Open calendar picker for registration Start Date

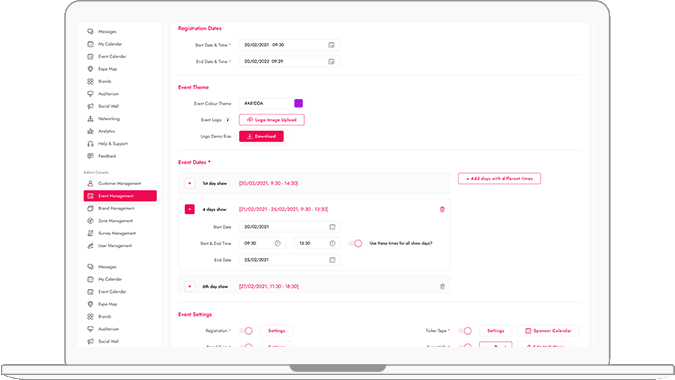point(331,45)
